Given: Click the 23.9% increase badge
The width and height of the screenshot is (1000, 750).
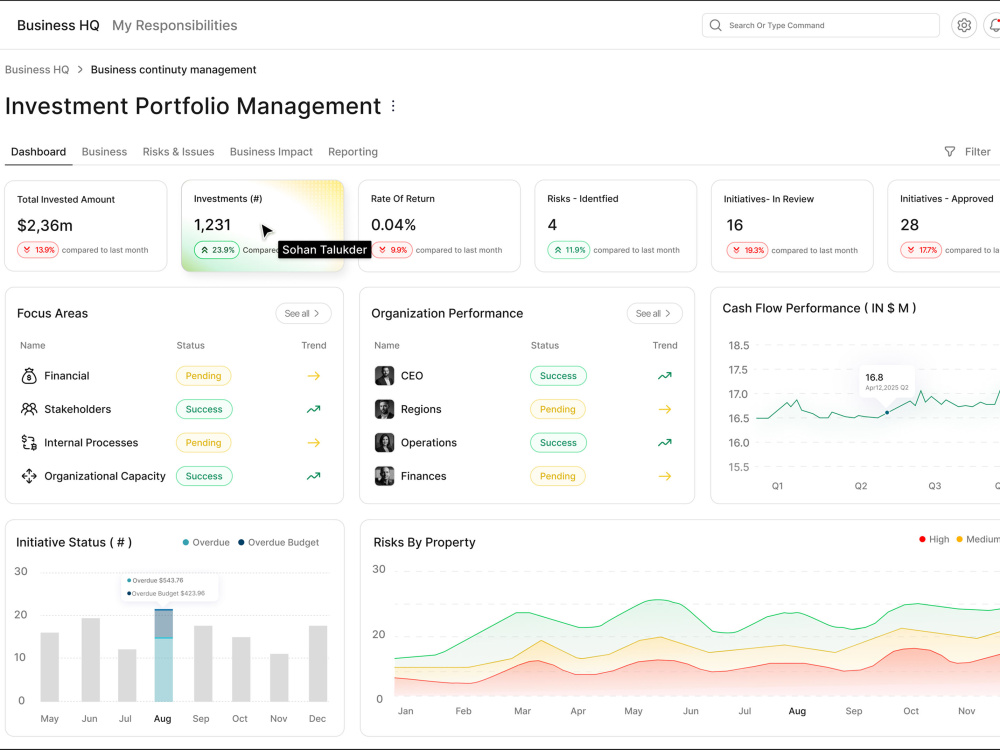Looking at the screenshot, I should coord(216,250).
